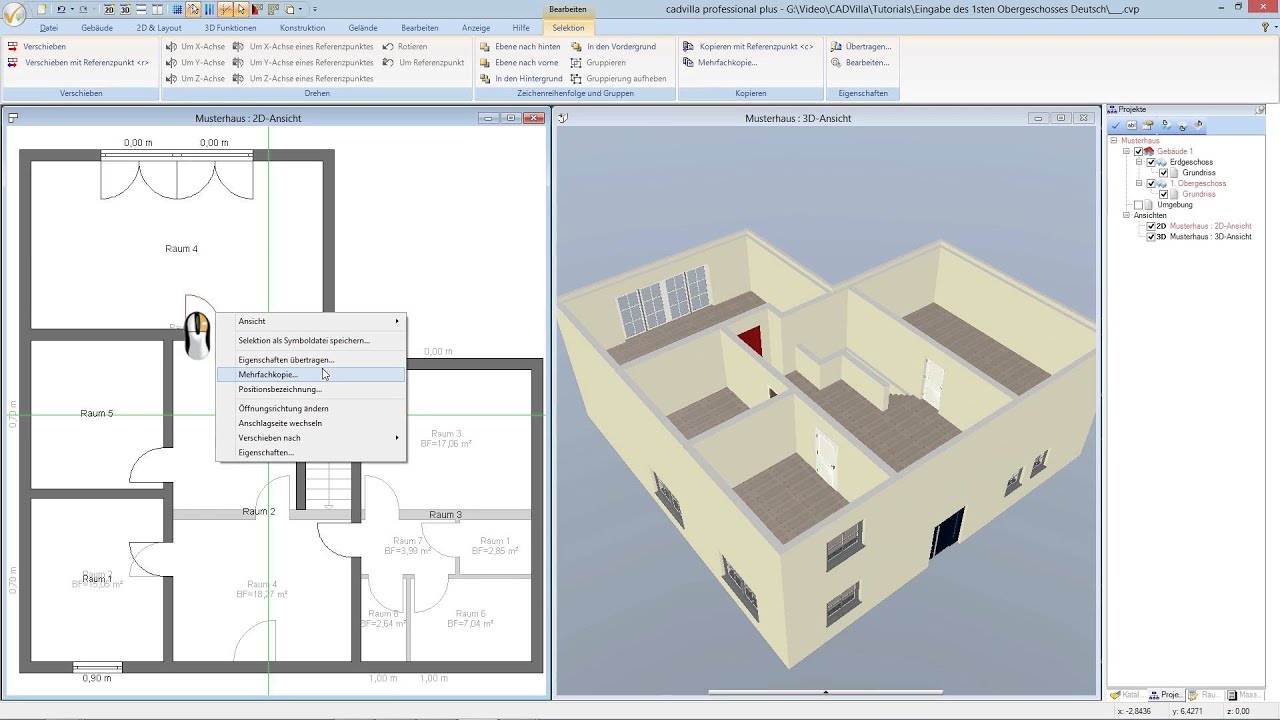The height and width of the screenshot is (720, 1280).
Task: Toggle the Gebäude 1 checkbox
Action: click(1138, 151)
